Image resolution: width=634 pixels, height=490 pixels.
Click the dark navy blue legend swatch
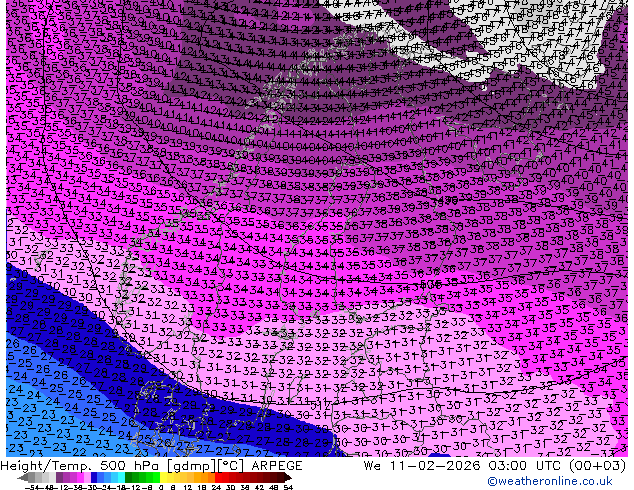(x=94, y=478)
